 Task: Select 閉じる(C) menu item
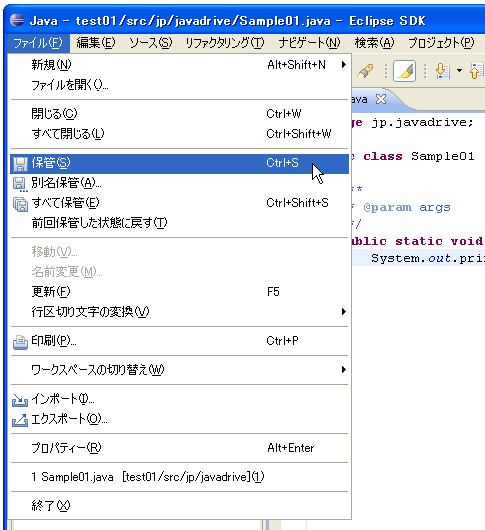[x=179, y=114]
